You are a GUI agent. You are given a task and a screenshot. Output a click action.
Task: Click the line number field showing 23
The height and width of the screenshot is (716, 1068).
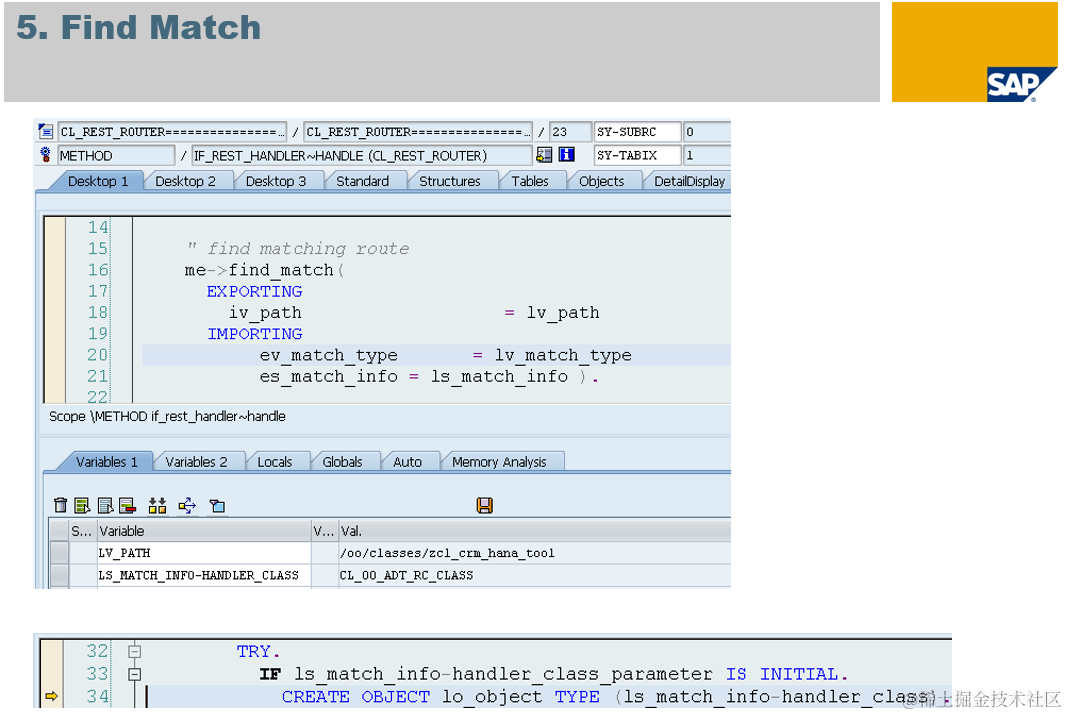[x=570, y=131]
